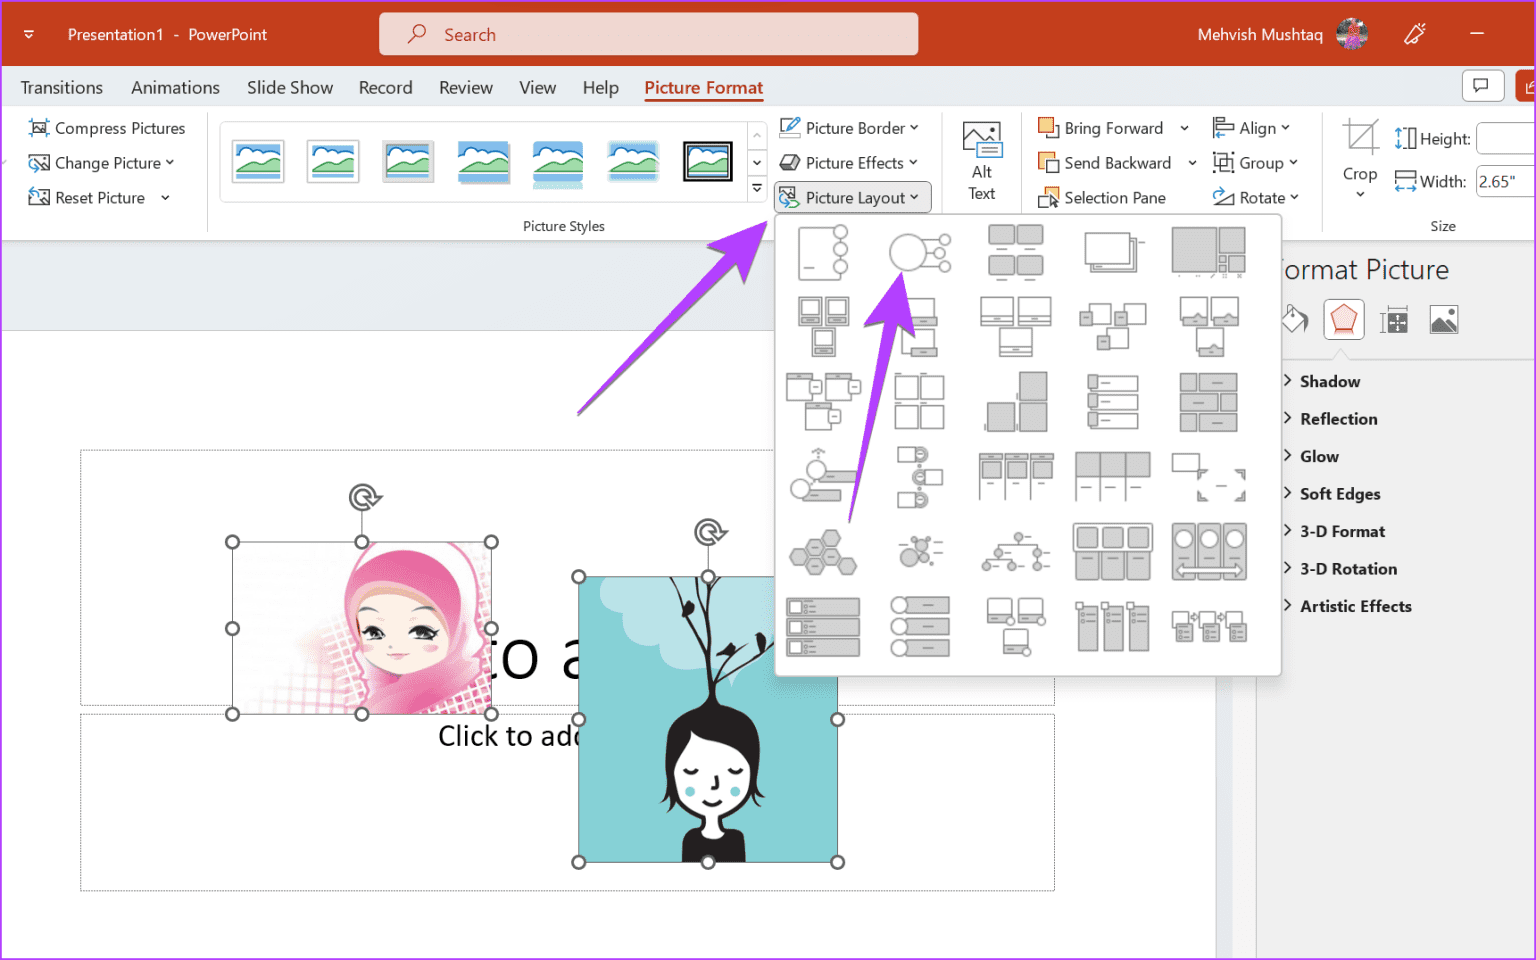This screenshot has height=960, width=1536.
Task: Open the Picture Layout dropdown
Action: [853, 198]
